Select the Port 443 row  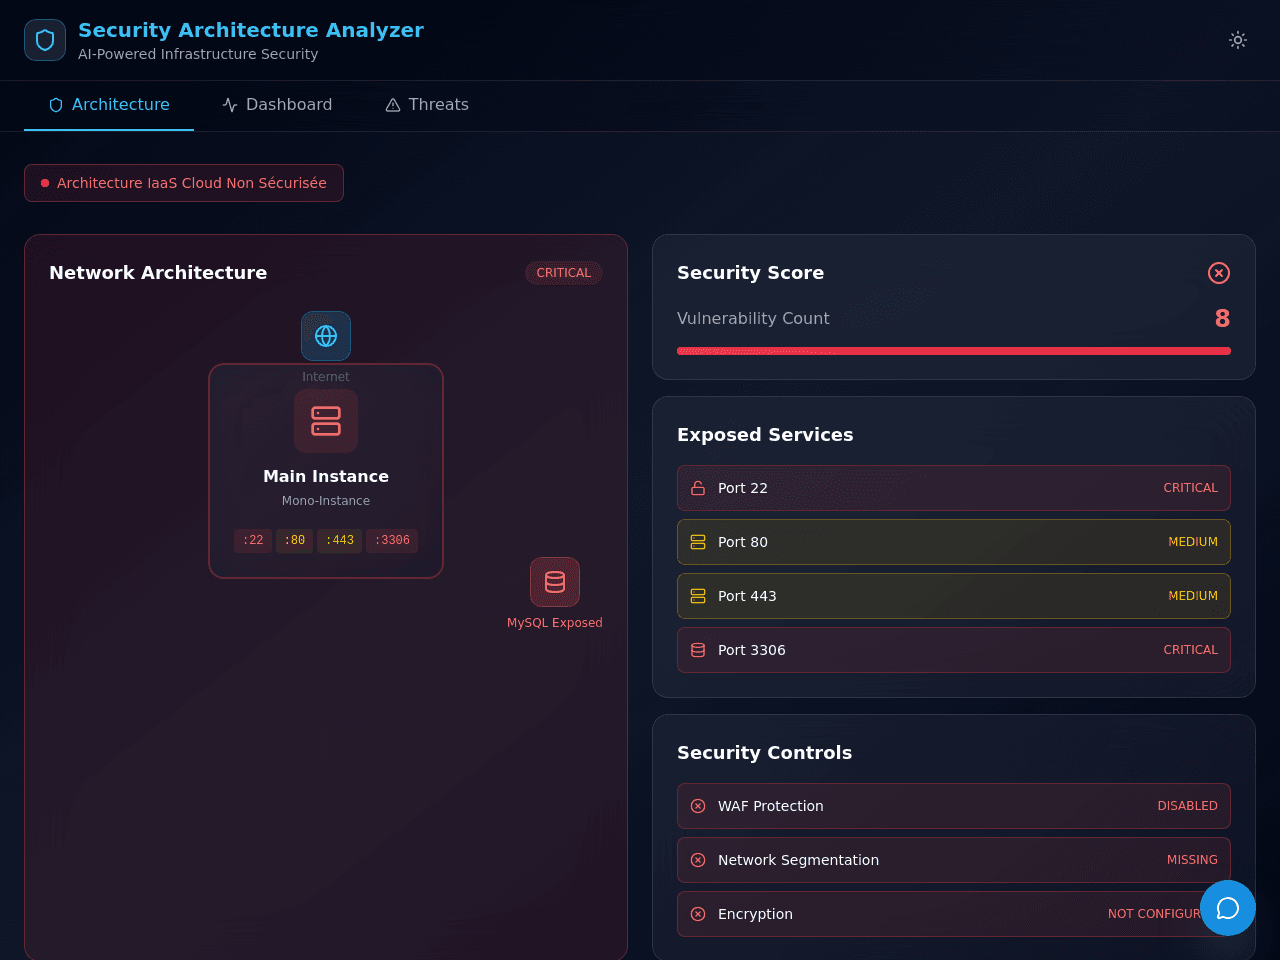(954, 596)
